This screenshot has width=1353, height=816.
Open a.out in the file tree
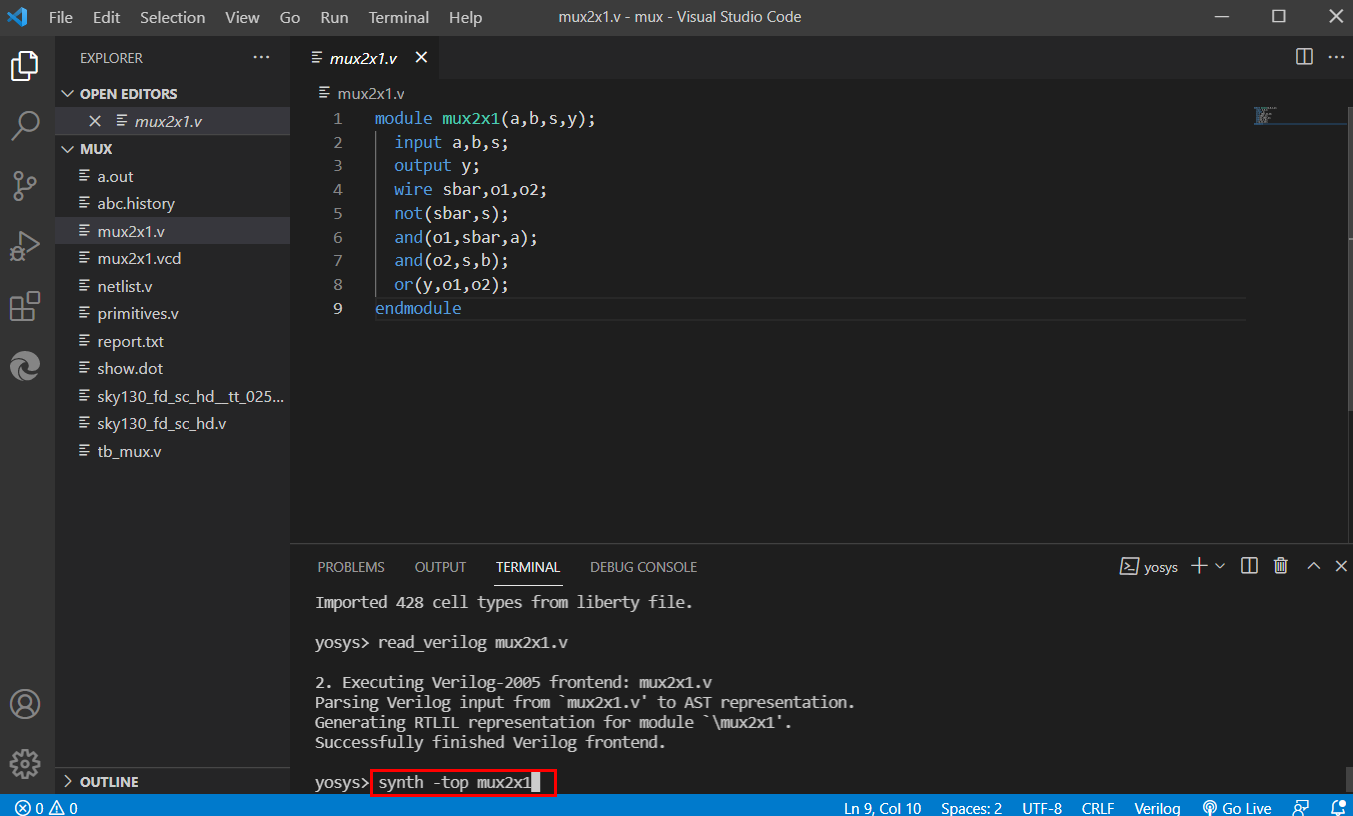click(172, 176)
